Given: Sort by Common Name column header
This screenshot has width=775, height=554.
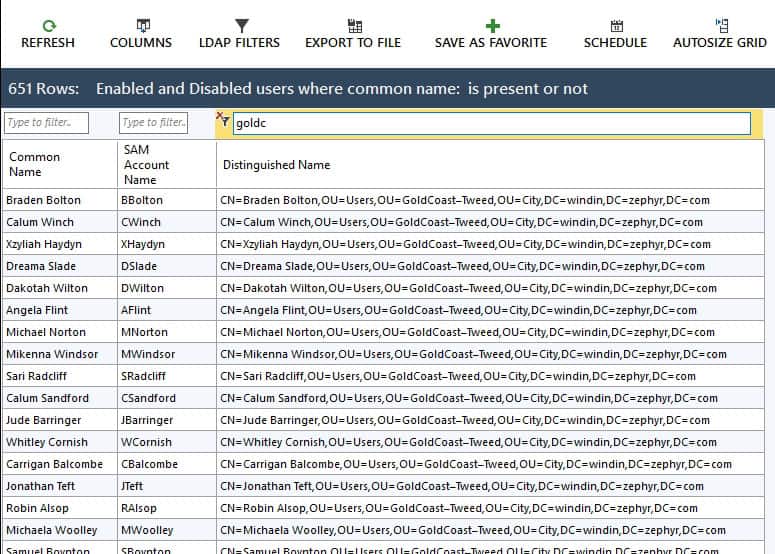Looking at the screenshot, I should pyautogui.click(x=60, y=164).
